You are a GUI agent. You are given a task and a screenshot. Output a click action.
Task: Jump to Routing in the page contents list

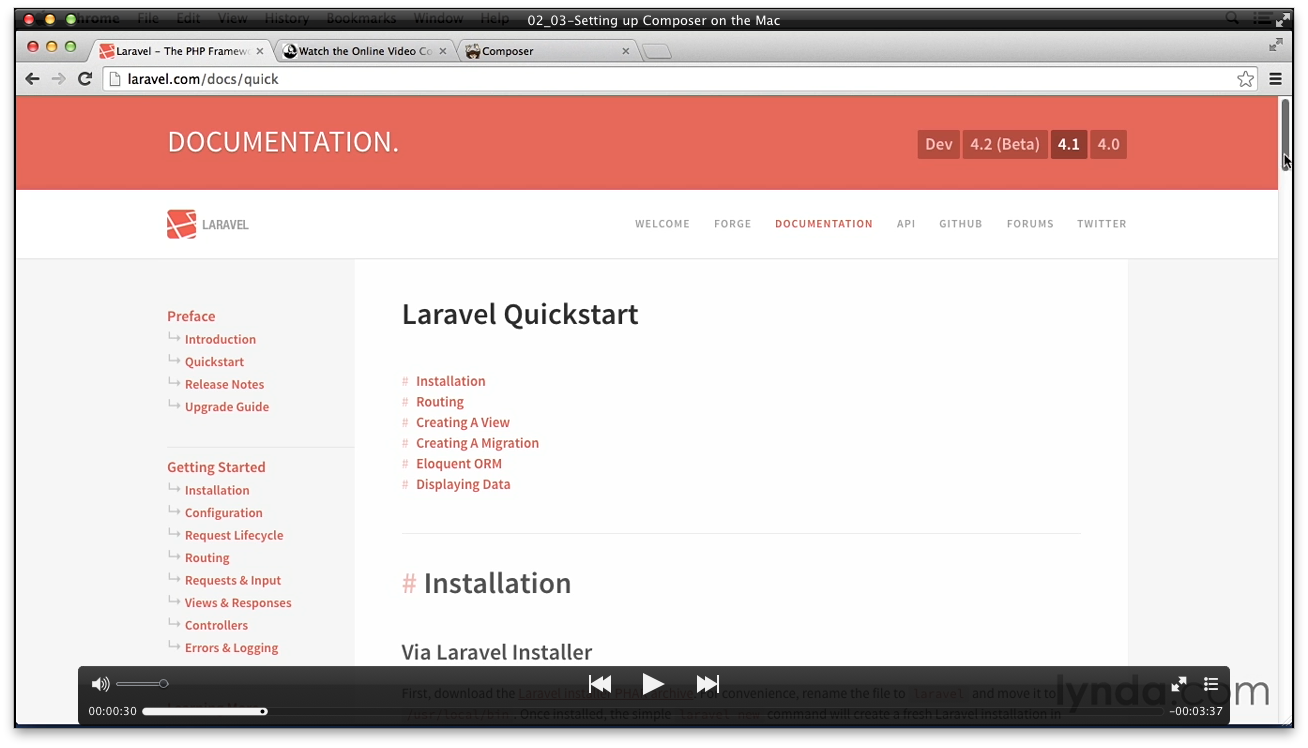click(x=440, y=402)
